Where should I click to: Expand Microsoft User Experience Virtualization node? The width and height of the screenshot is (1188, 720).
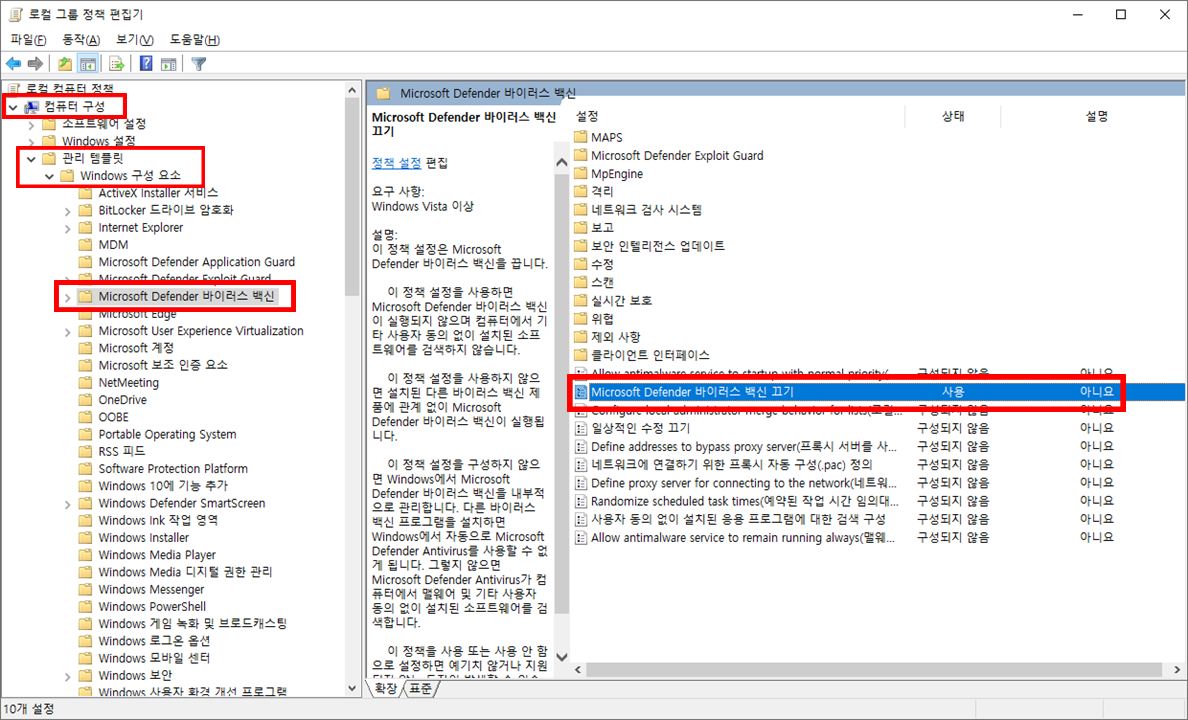click(x=67, y=332)
